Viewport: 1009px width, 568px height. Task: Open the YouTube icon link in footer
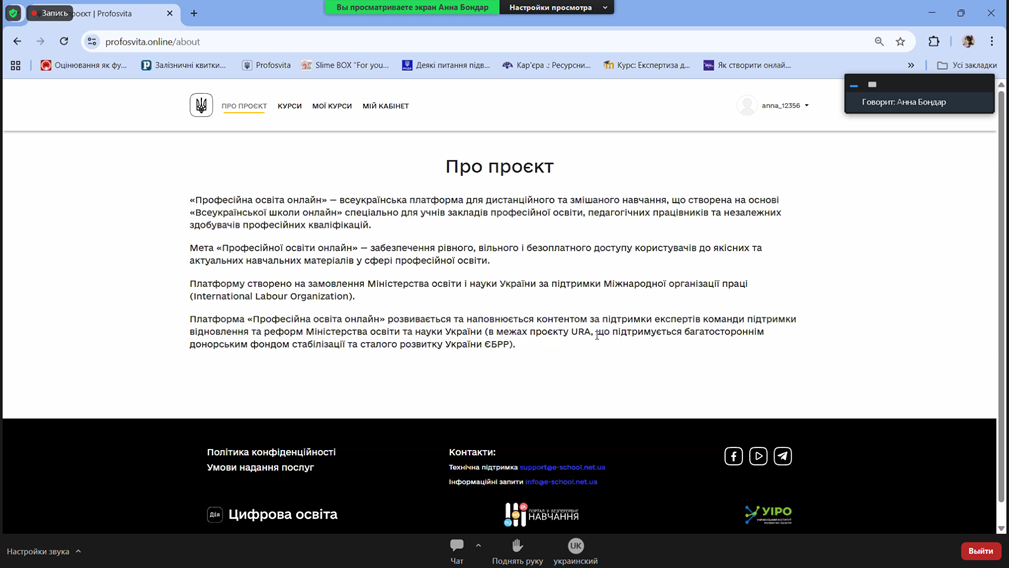click(758, 456)
